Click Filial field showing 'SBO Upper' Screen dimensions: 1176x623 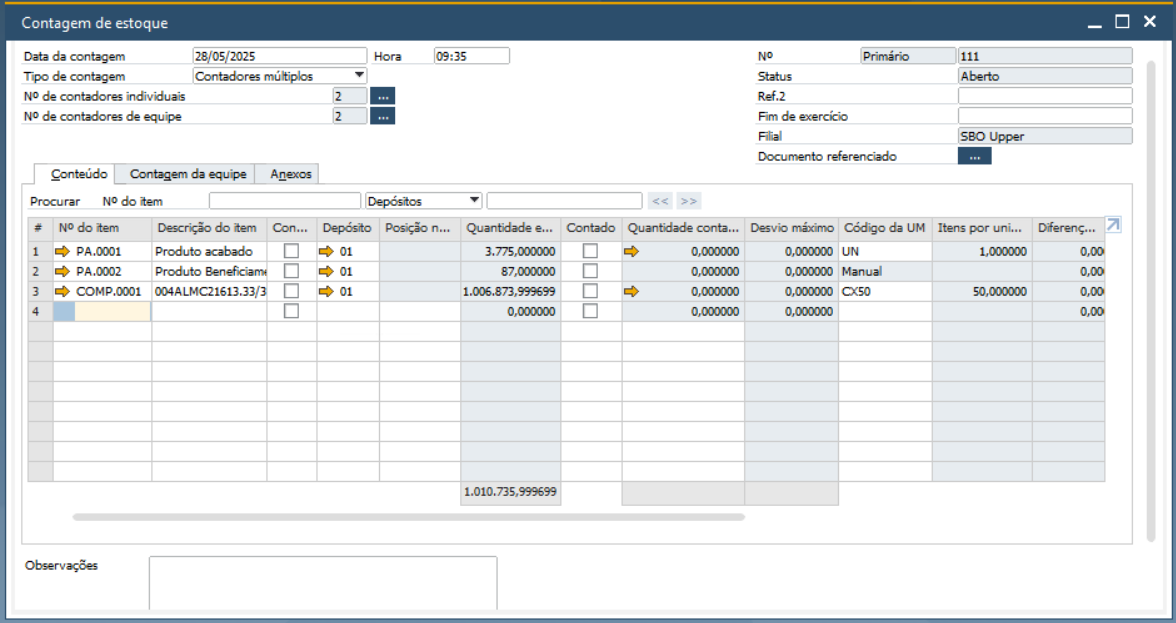1045,136
